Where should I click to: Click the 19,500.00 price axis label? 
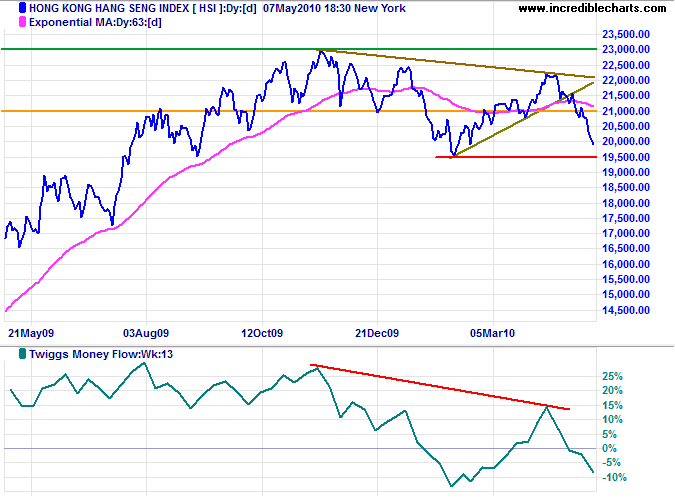pyautogui.click(x=625, y=157)
